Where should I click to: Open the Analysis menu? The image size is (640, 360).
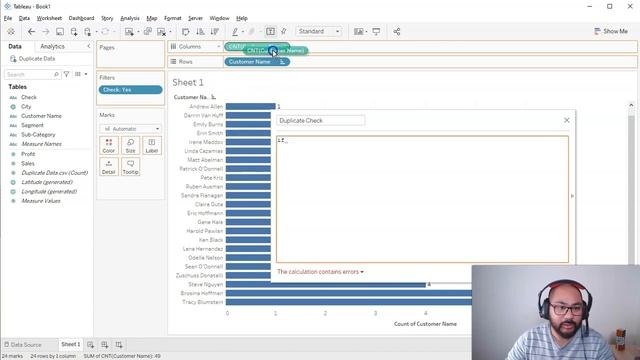click(130, 18)
